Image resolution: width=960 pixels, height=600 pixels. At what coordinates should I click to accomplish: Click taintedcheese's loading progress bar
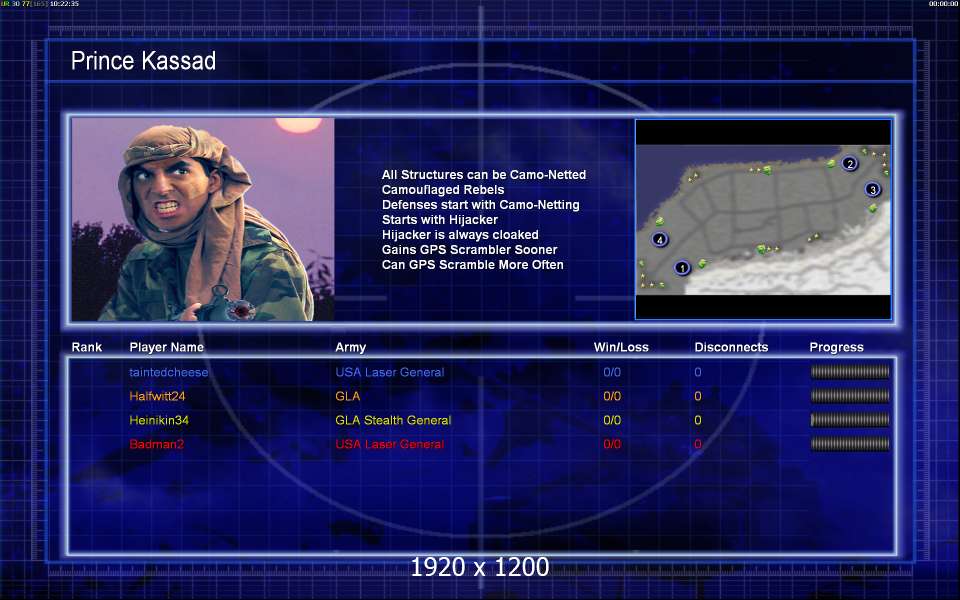click(850, 372)
